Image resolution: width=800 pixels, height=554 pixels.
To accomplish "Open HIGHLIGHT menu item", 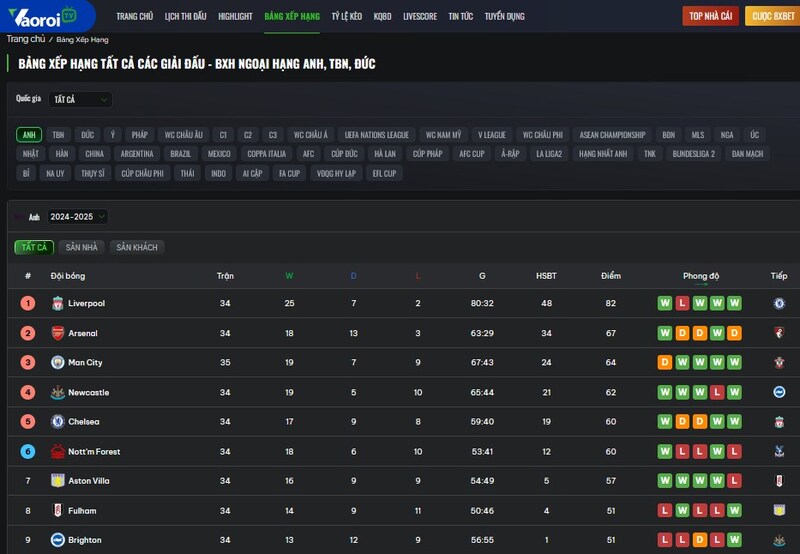I will pos(235,16).
